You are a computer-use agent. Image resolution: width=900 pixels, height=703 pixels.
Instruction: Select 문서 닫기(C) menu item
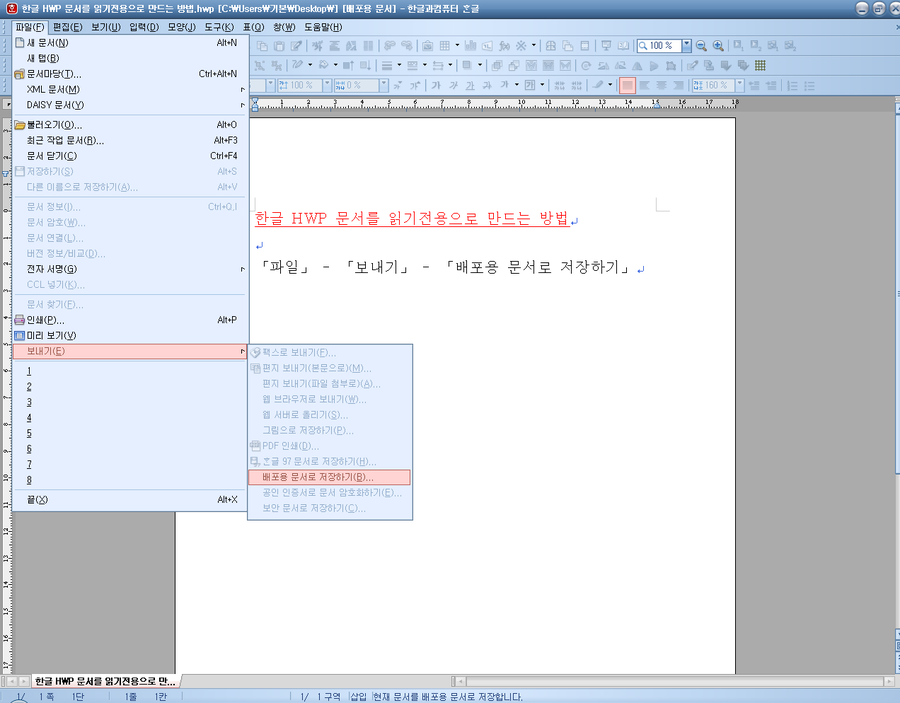(130, 156)
